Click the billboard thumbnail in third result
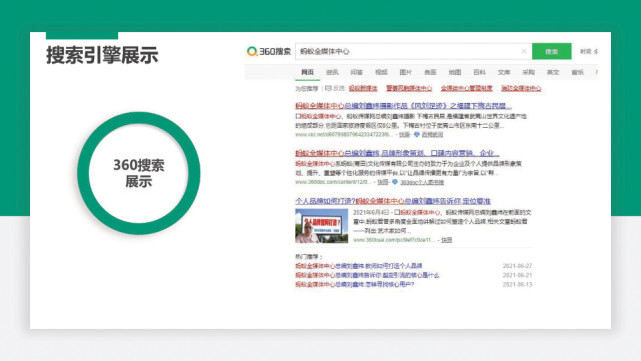This screenshot has height=361, width=641. click(322, 226)
